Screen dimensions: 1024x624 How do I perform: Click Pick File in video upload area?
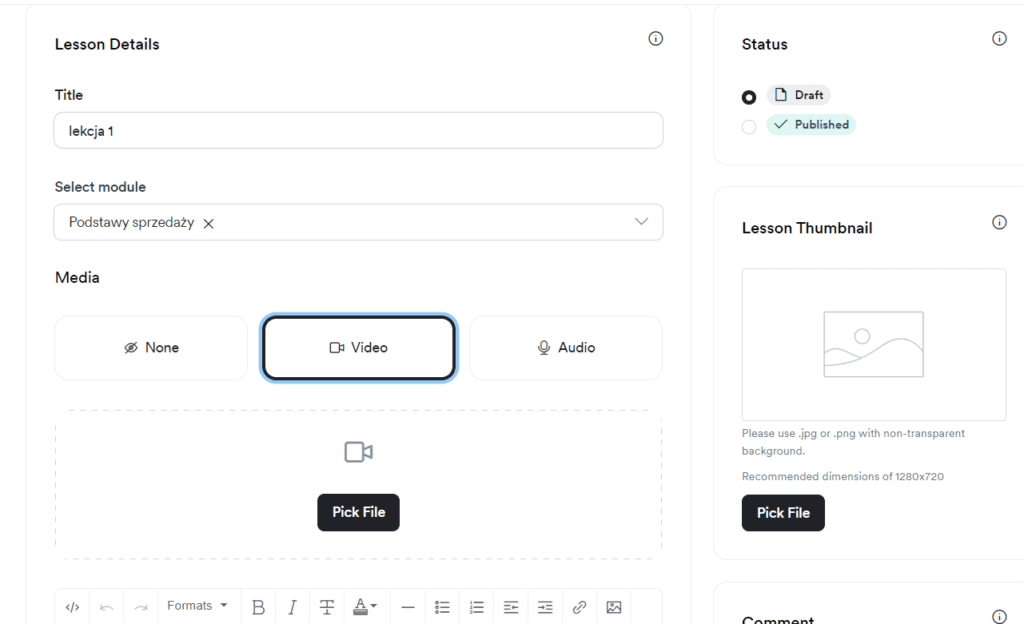358,512
